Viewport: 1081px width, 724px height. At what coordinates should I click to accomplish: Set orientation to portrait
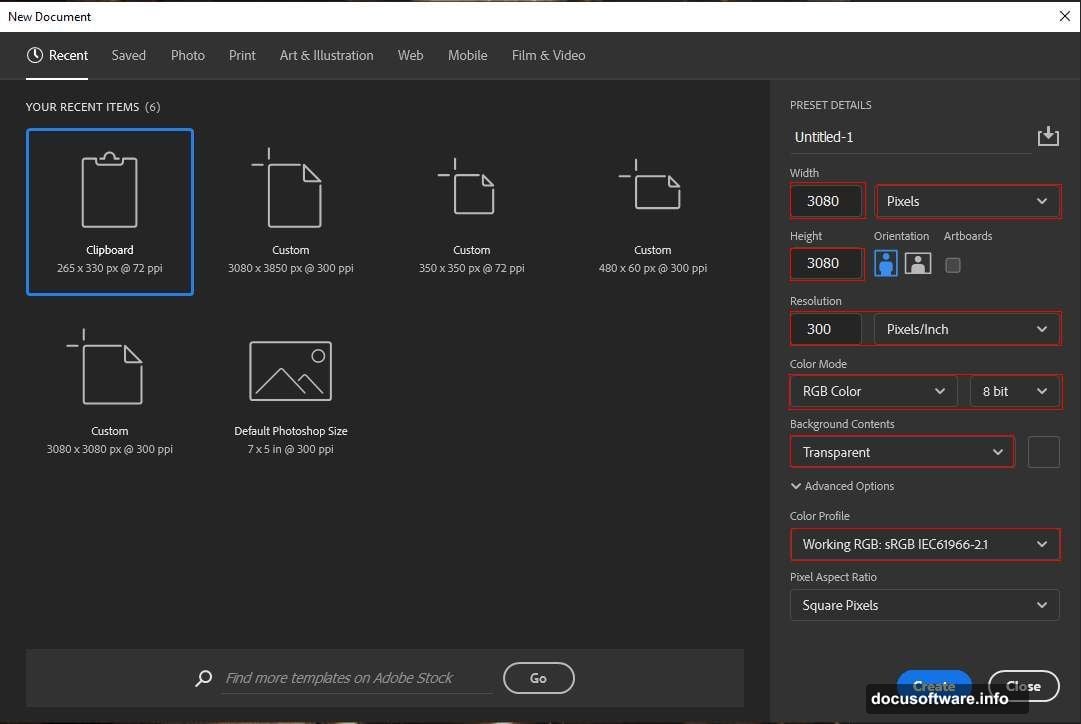click(885, 264)
